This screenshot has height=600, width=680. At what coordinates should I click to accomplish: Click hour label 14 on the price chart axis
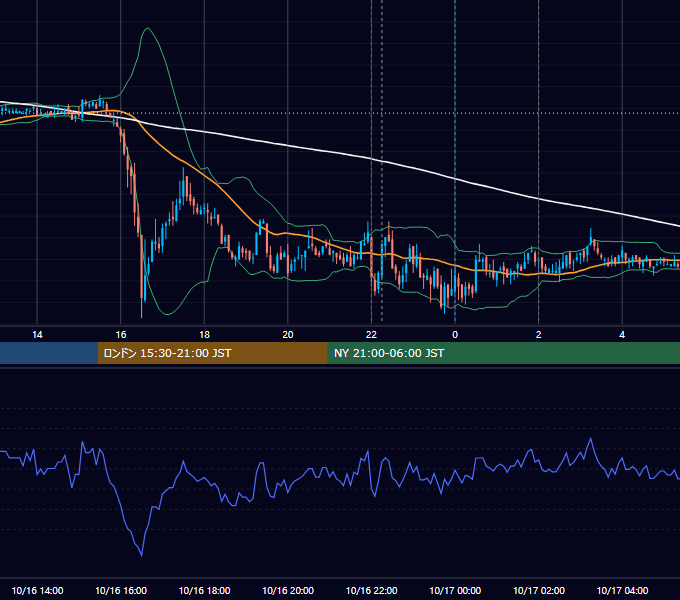point(37,335)
